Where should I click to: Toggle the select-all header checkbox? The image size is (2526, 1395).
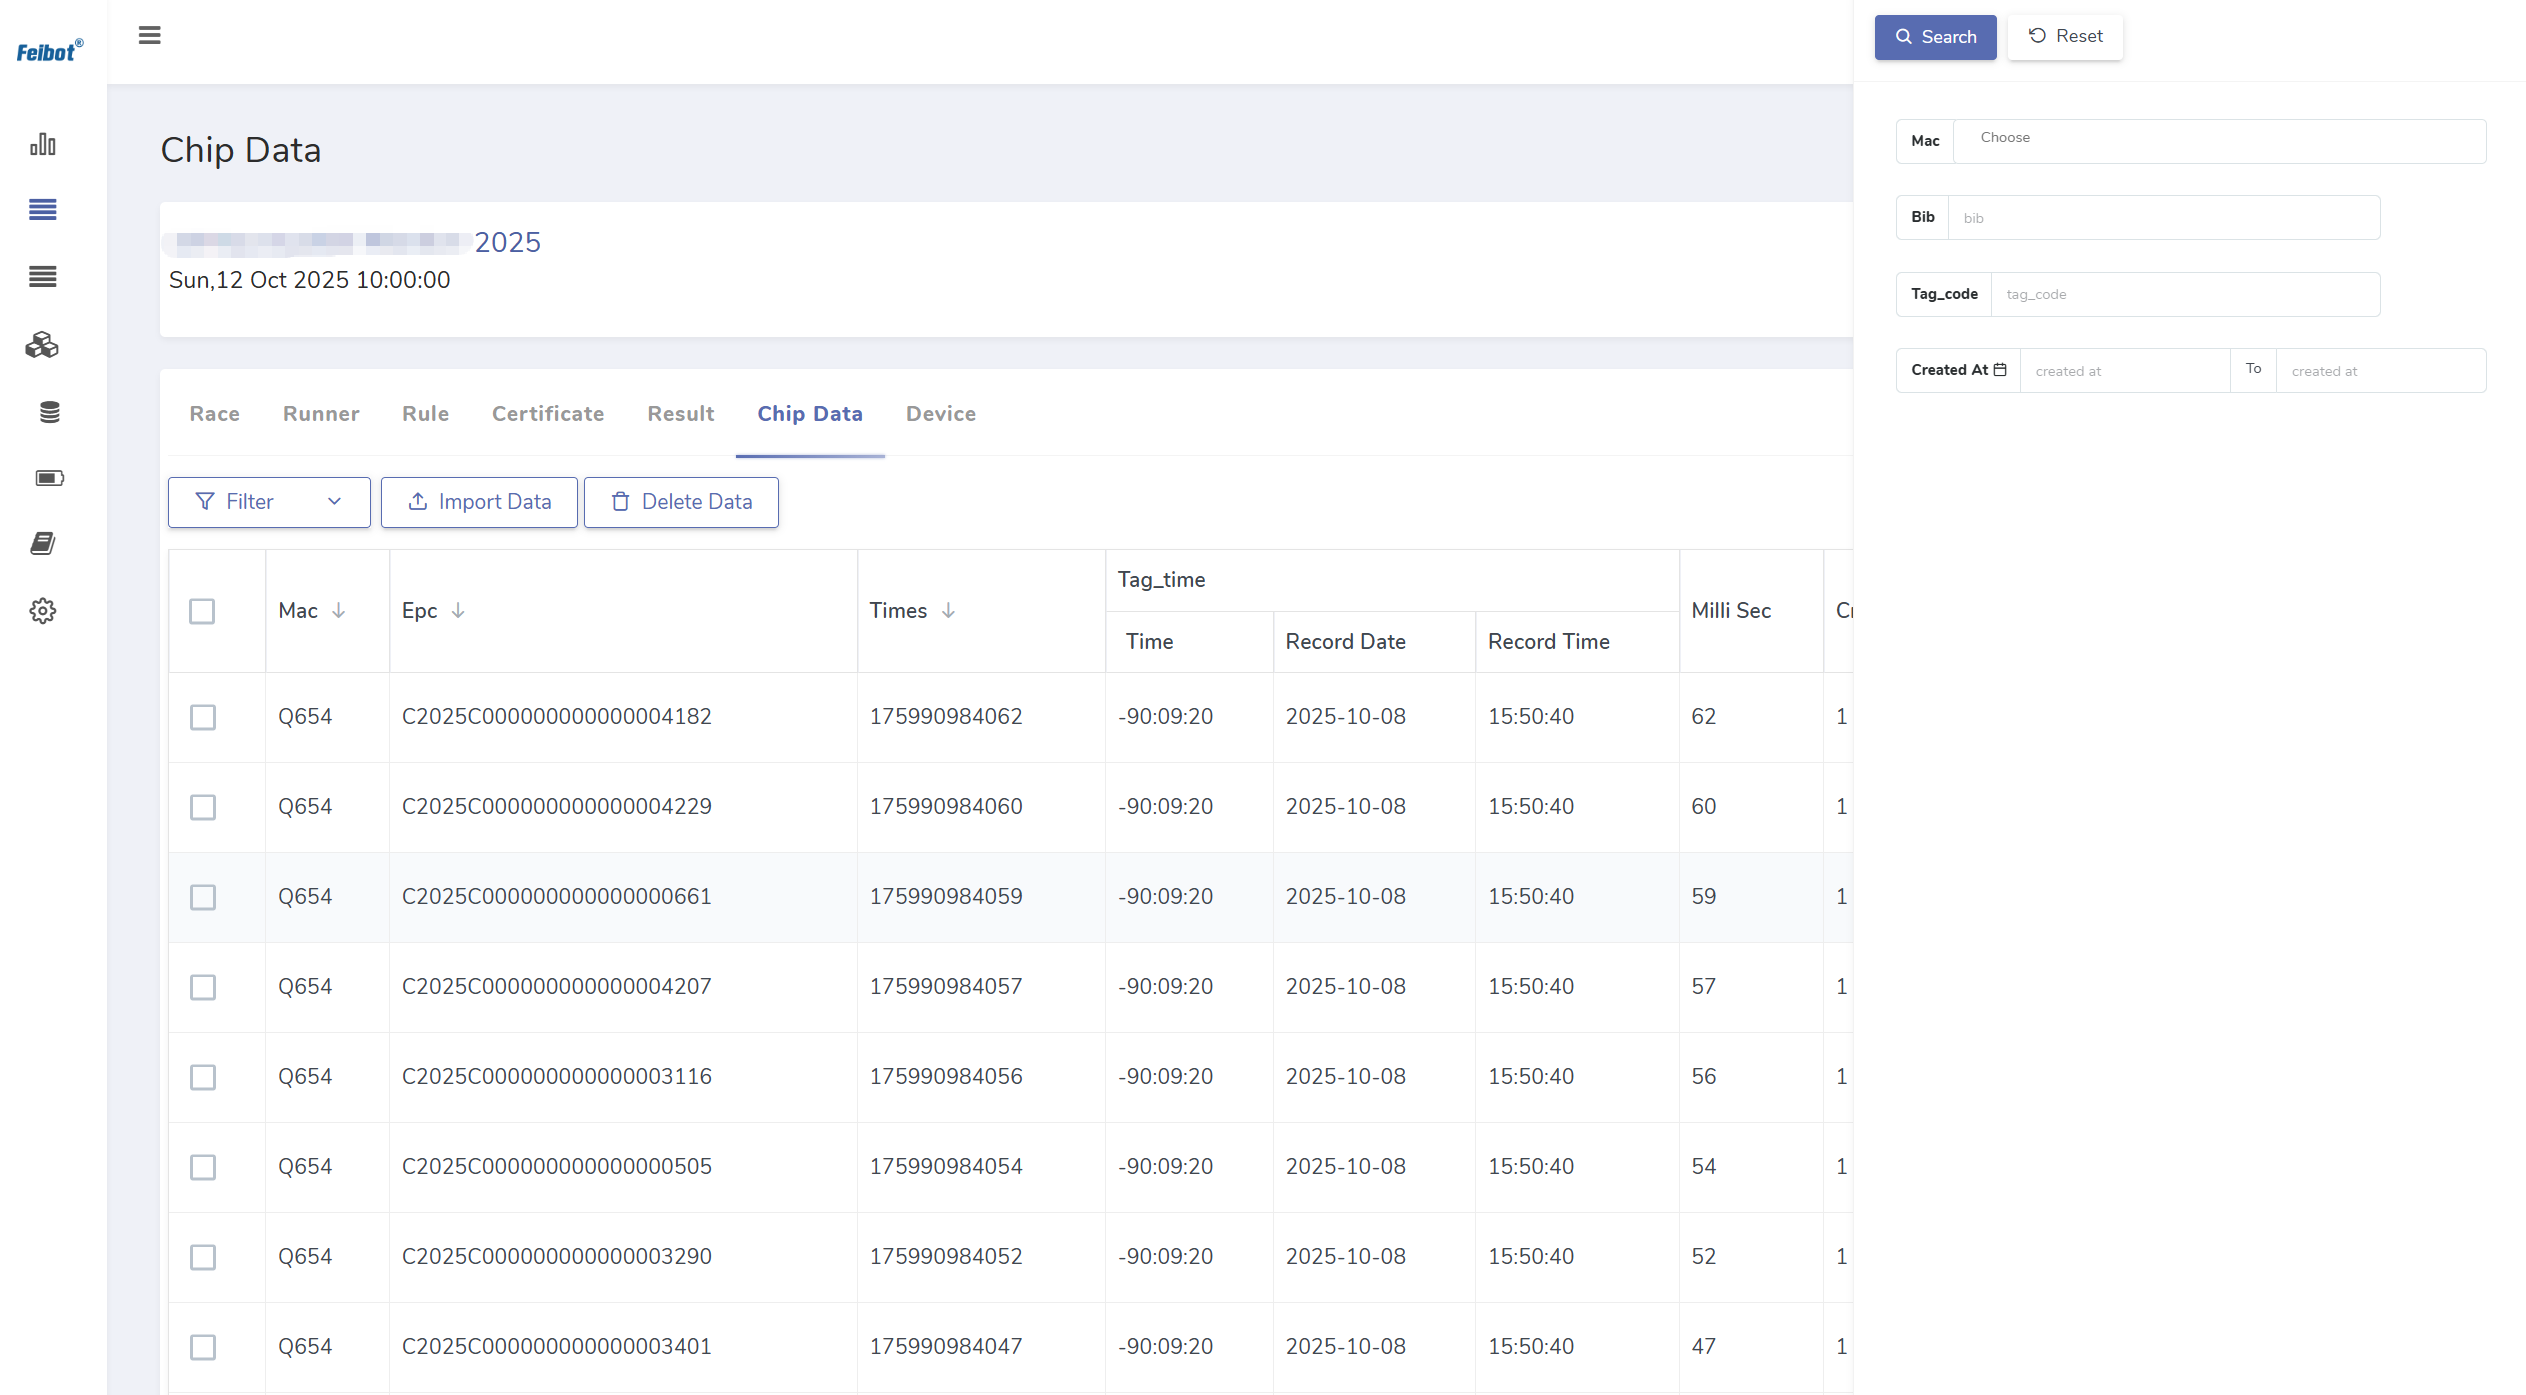point(202,611)
